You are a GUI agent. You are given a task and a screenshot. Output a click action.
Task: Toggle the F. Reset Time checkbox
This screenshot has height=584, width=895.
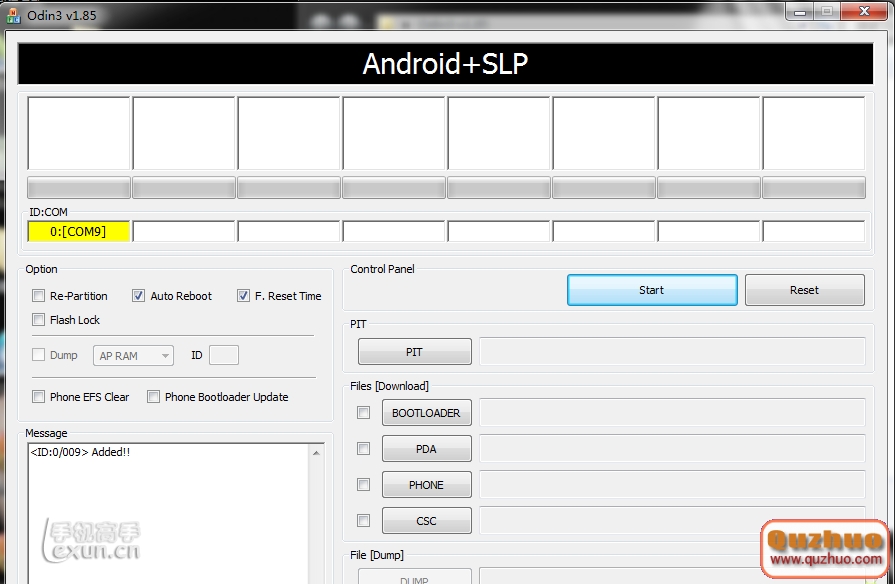243,296
